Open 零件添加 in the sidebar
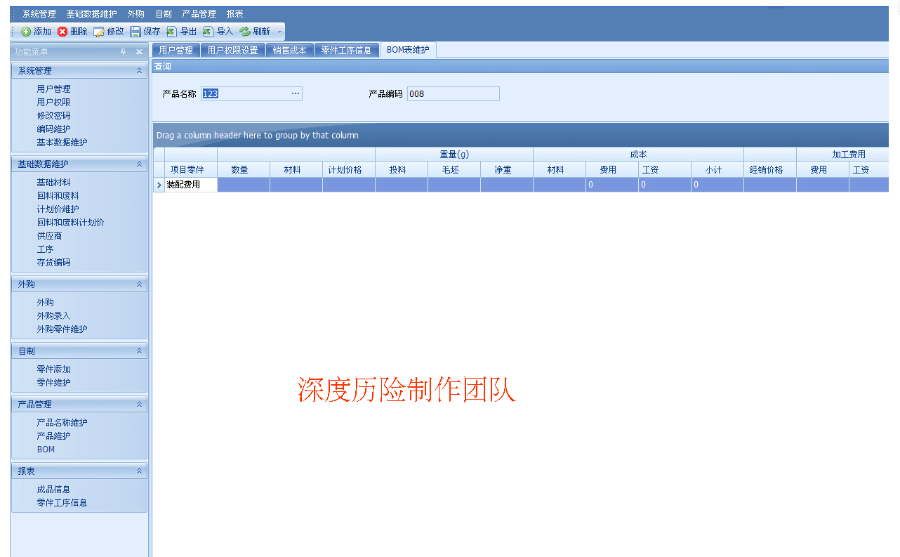The image size is (900, 557). (x=53, y=369)
